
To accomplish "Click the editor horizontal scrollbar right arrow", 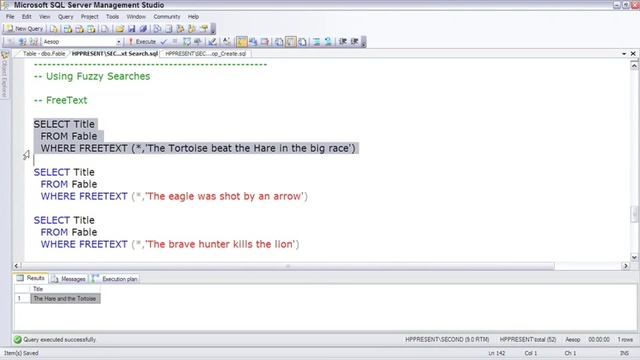I will tap(626, 266).
